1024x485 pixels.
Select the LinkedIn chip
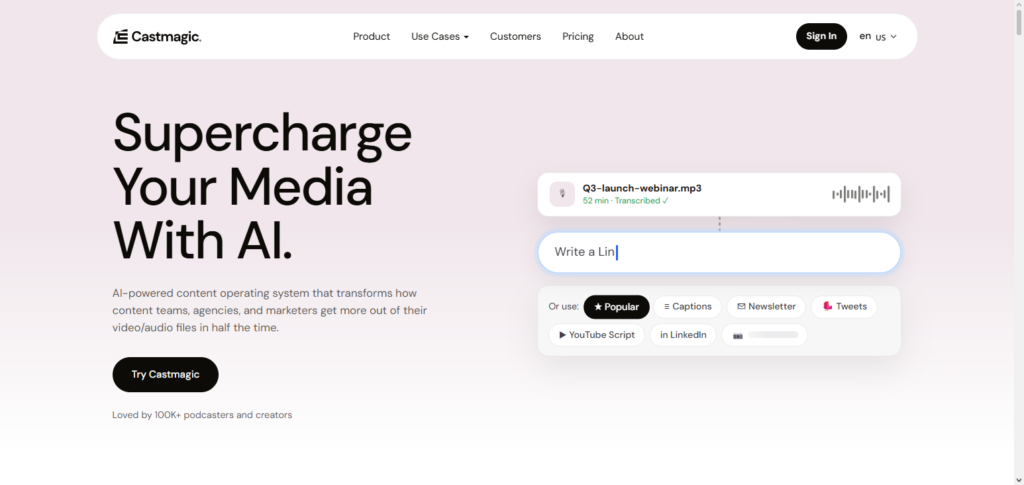[683, 335]
